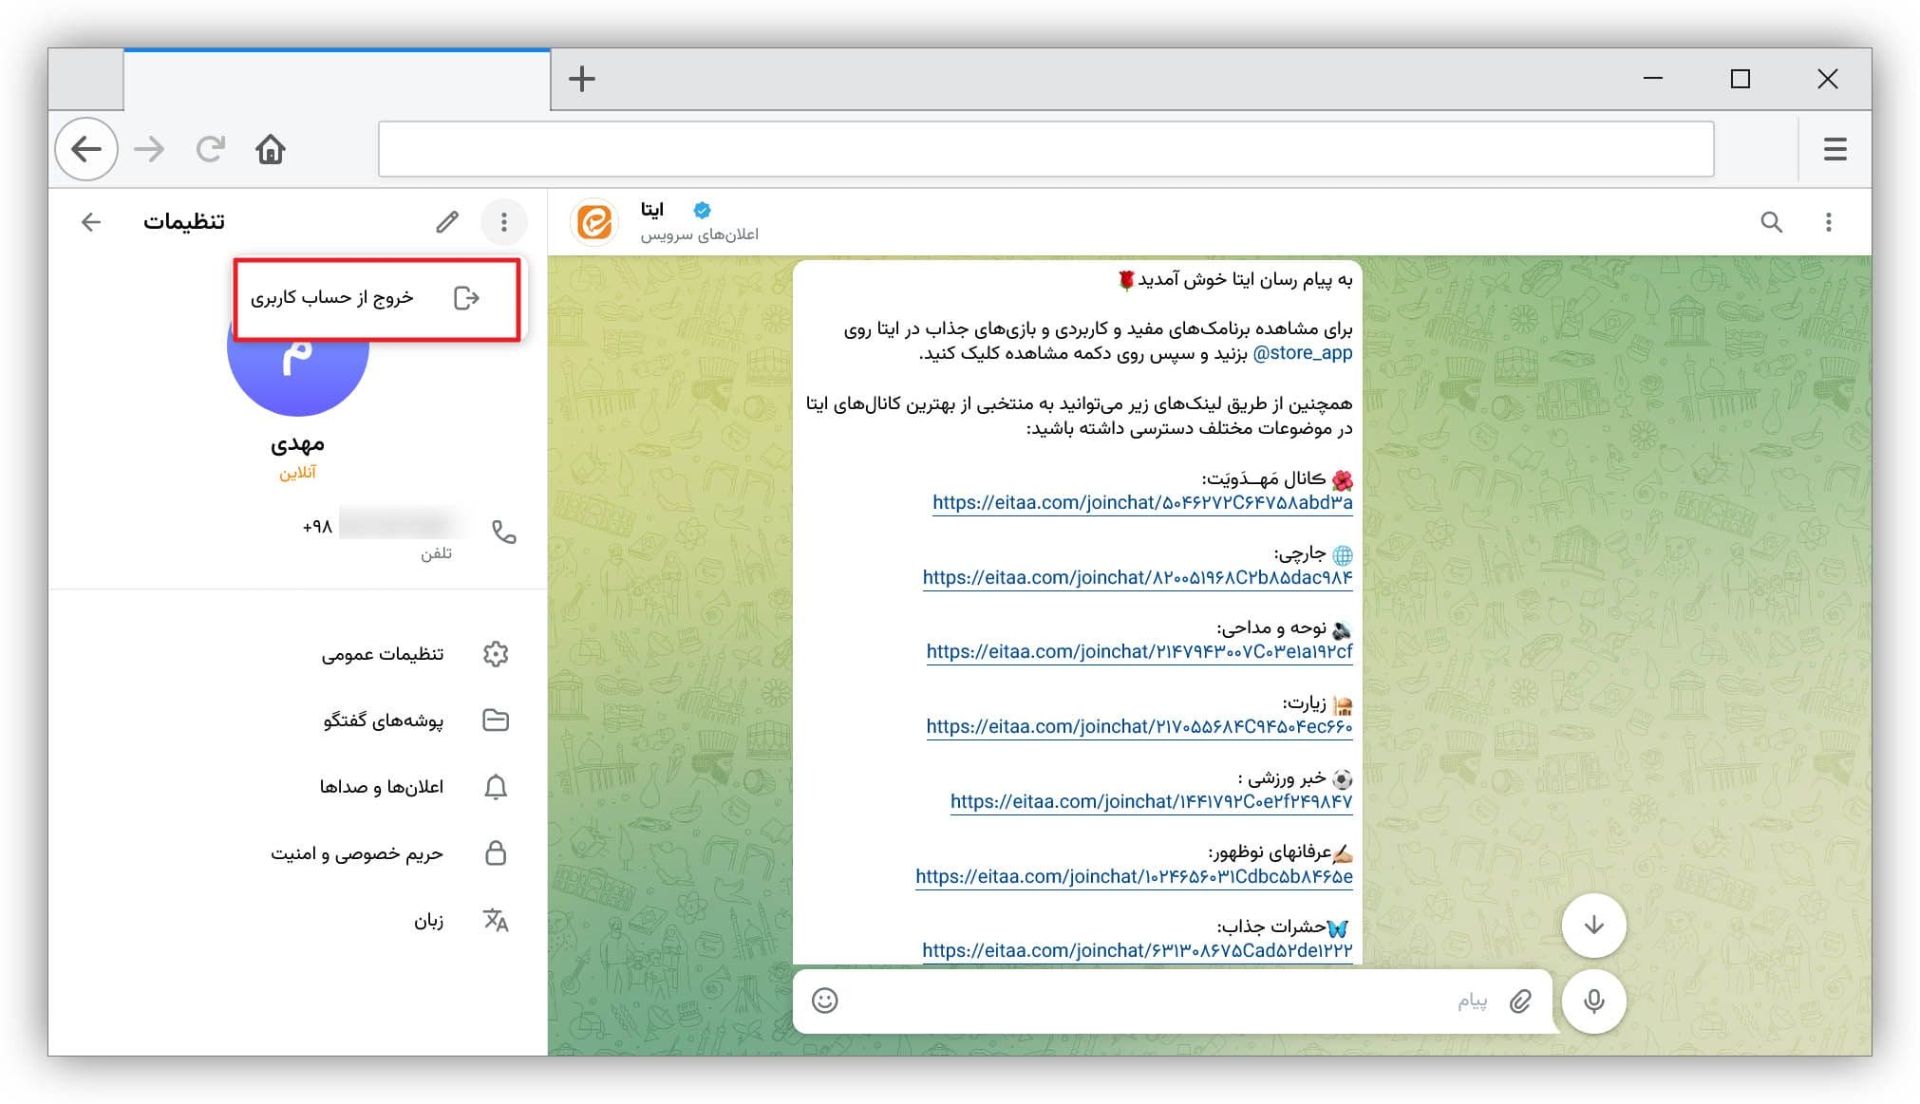
Task: Record a voice message with microphone button
Action: coord(1593,1000)
